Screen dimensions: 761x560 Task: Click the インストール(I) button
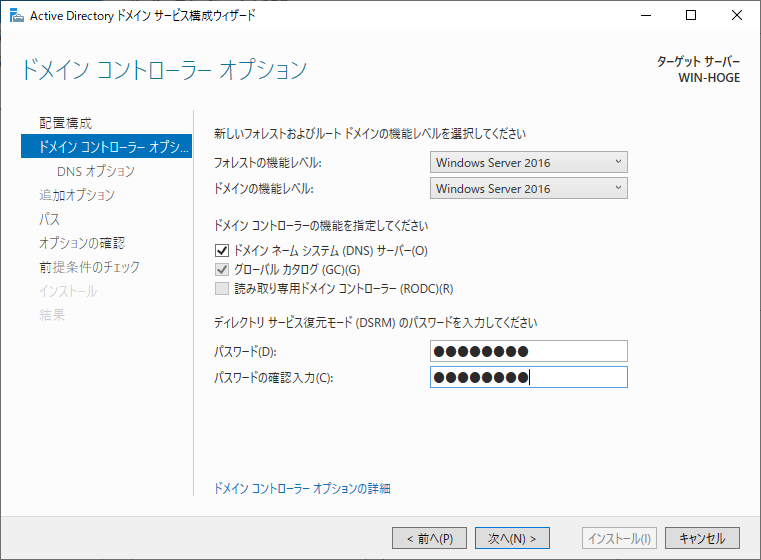(619, 538)
